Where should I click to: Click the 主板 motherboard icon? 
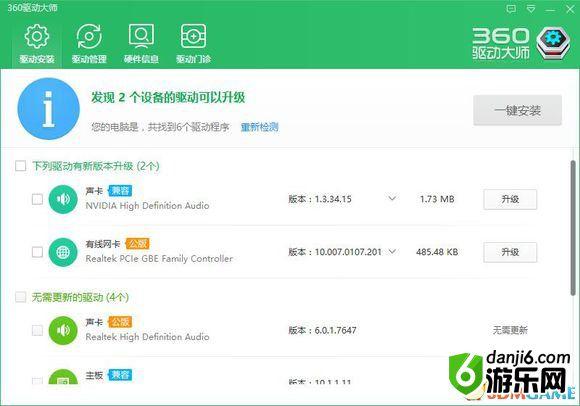coord(63,376)
